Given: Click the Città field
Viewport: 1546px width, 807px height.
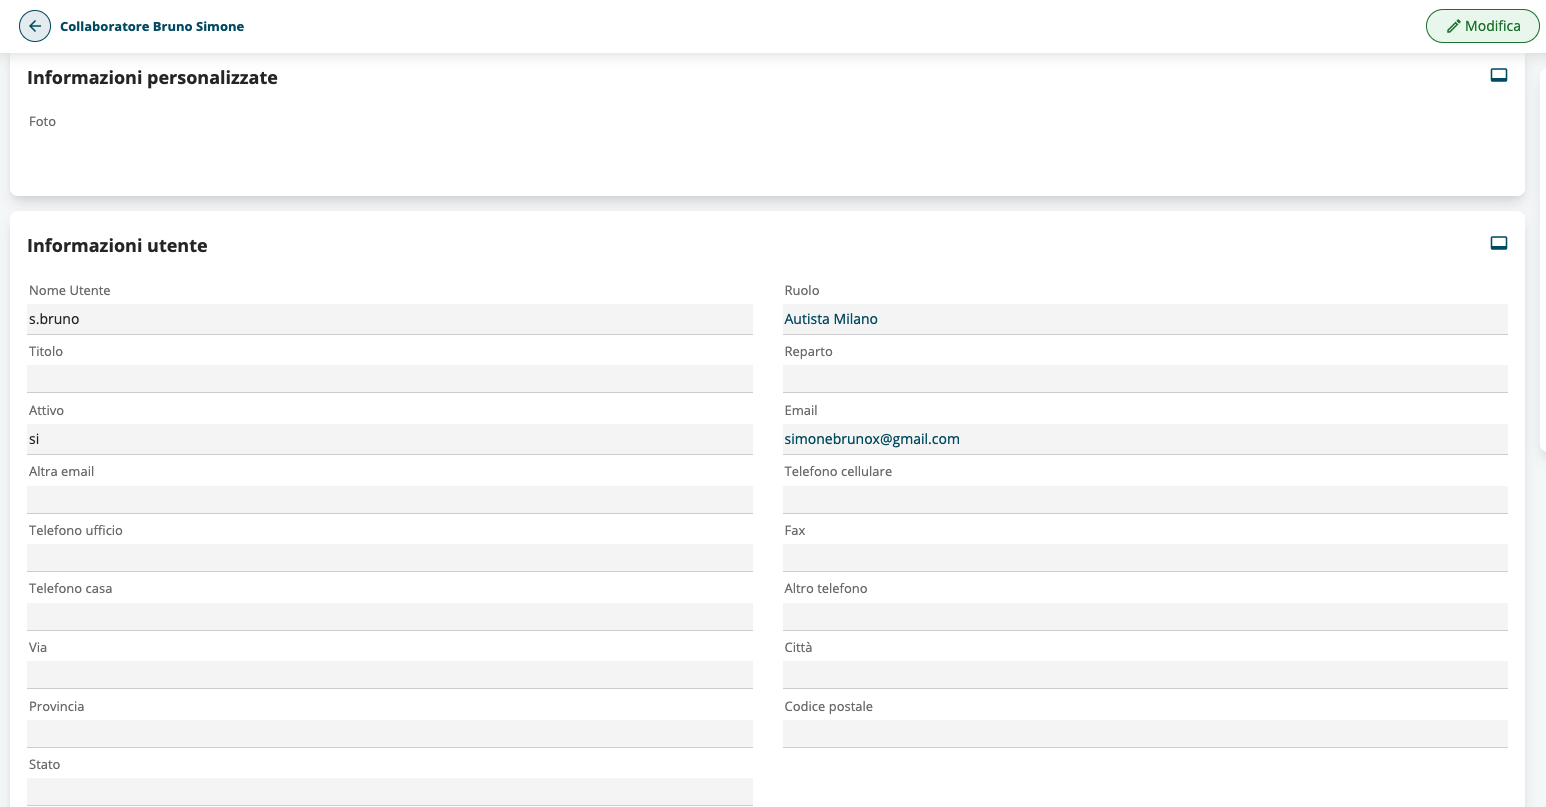Looking at the screenshot, I should (1145, 675).
